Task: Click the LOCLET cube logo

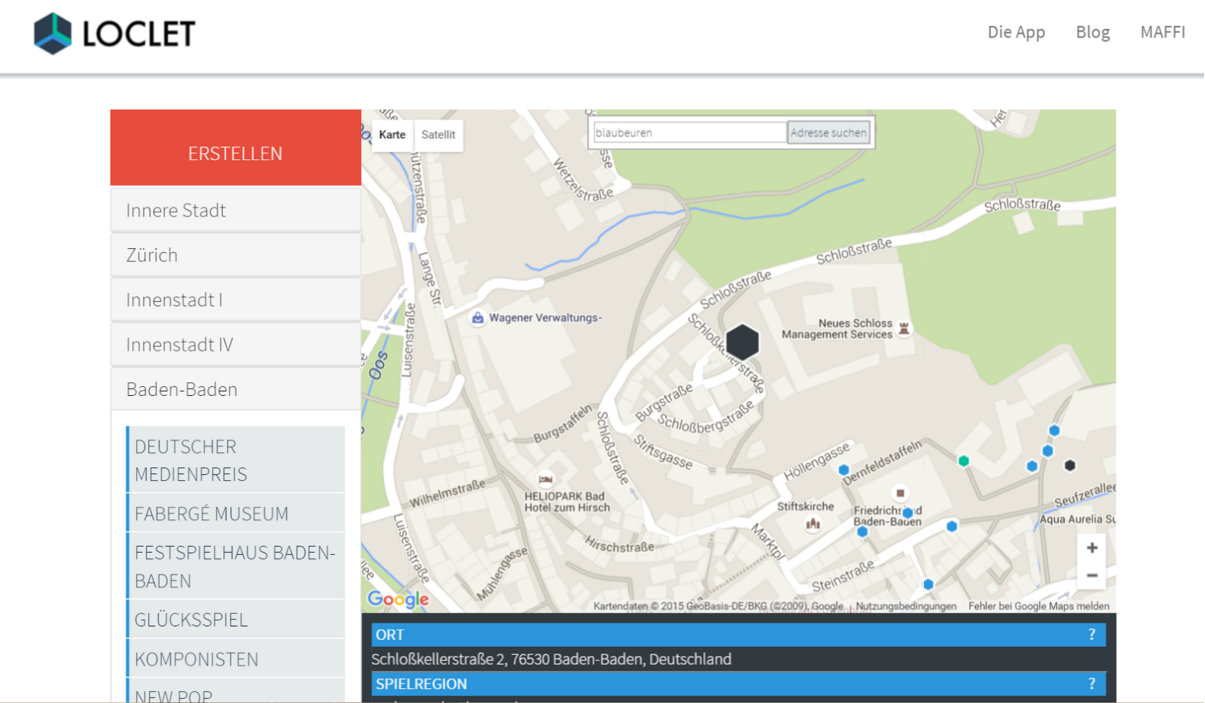Action: [53, 33]
